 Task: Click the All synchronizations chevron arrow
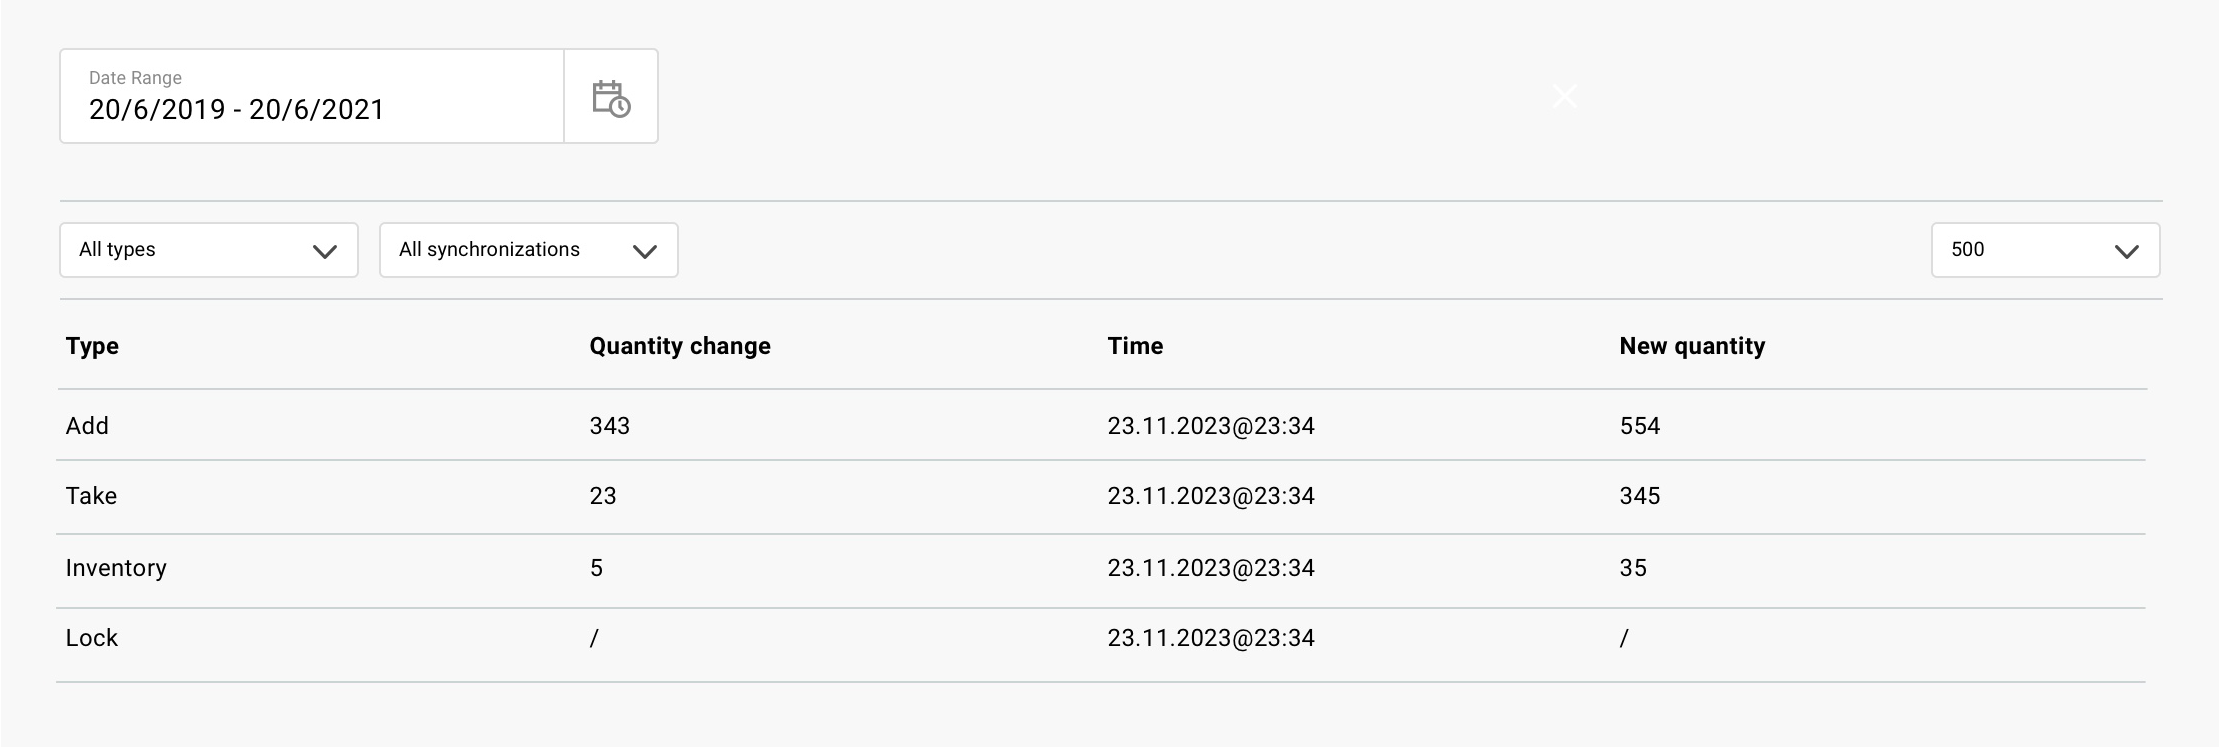coord(645,252)
